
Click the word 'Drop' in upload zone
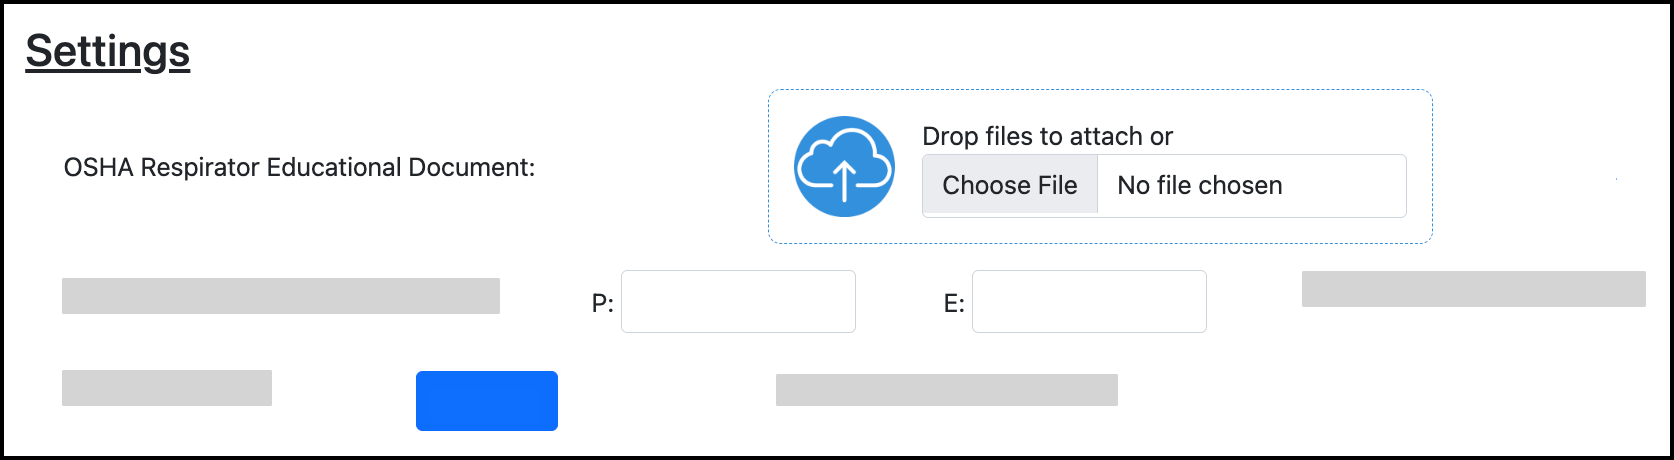tap(948, 136)
